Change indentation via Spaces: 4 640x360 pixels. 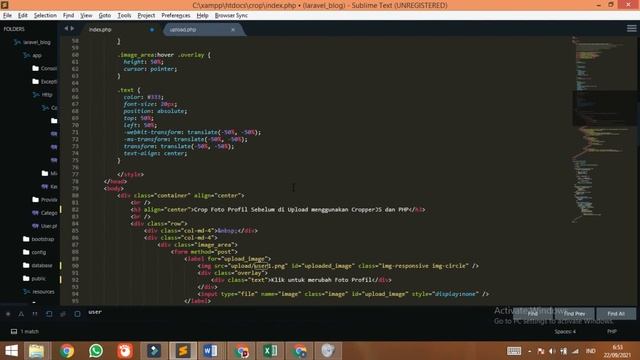[x=565, y=331]
